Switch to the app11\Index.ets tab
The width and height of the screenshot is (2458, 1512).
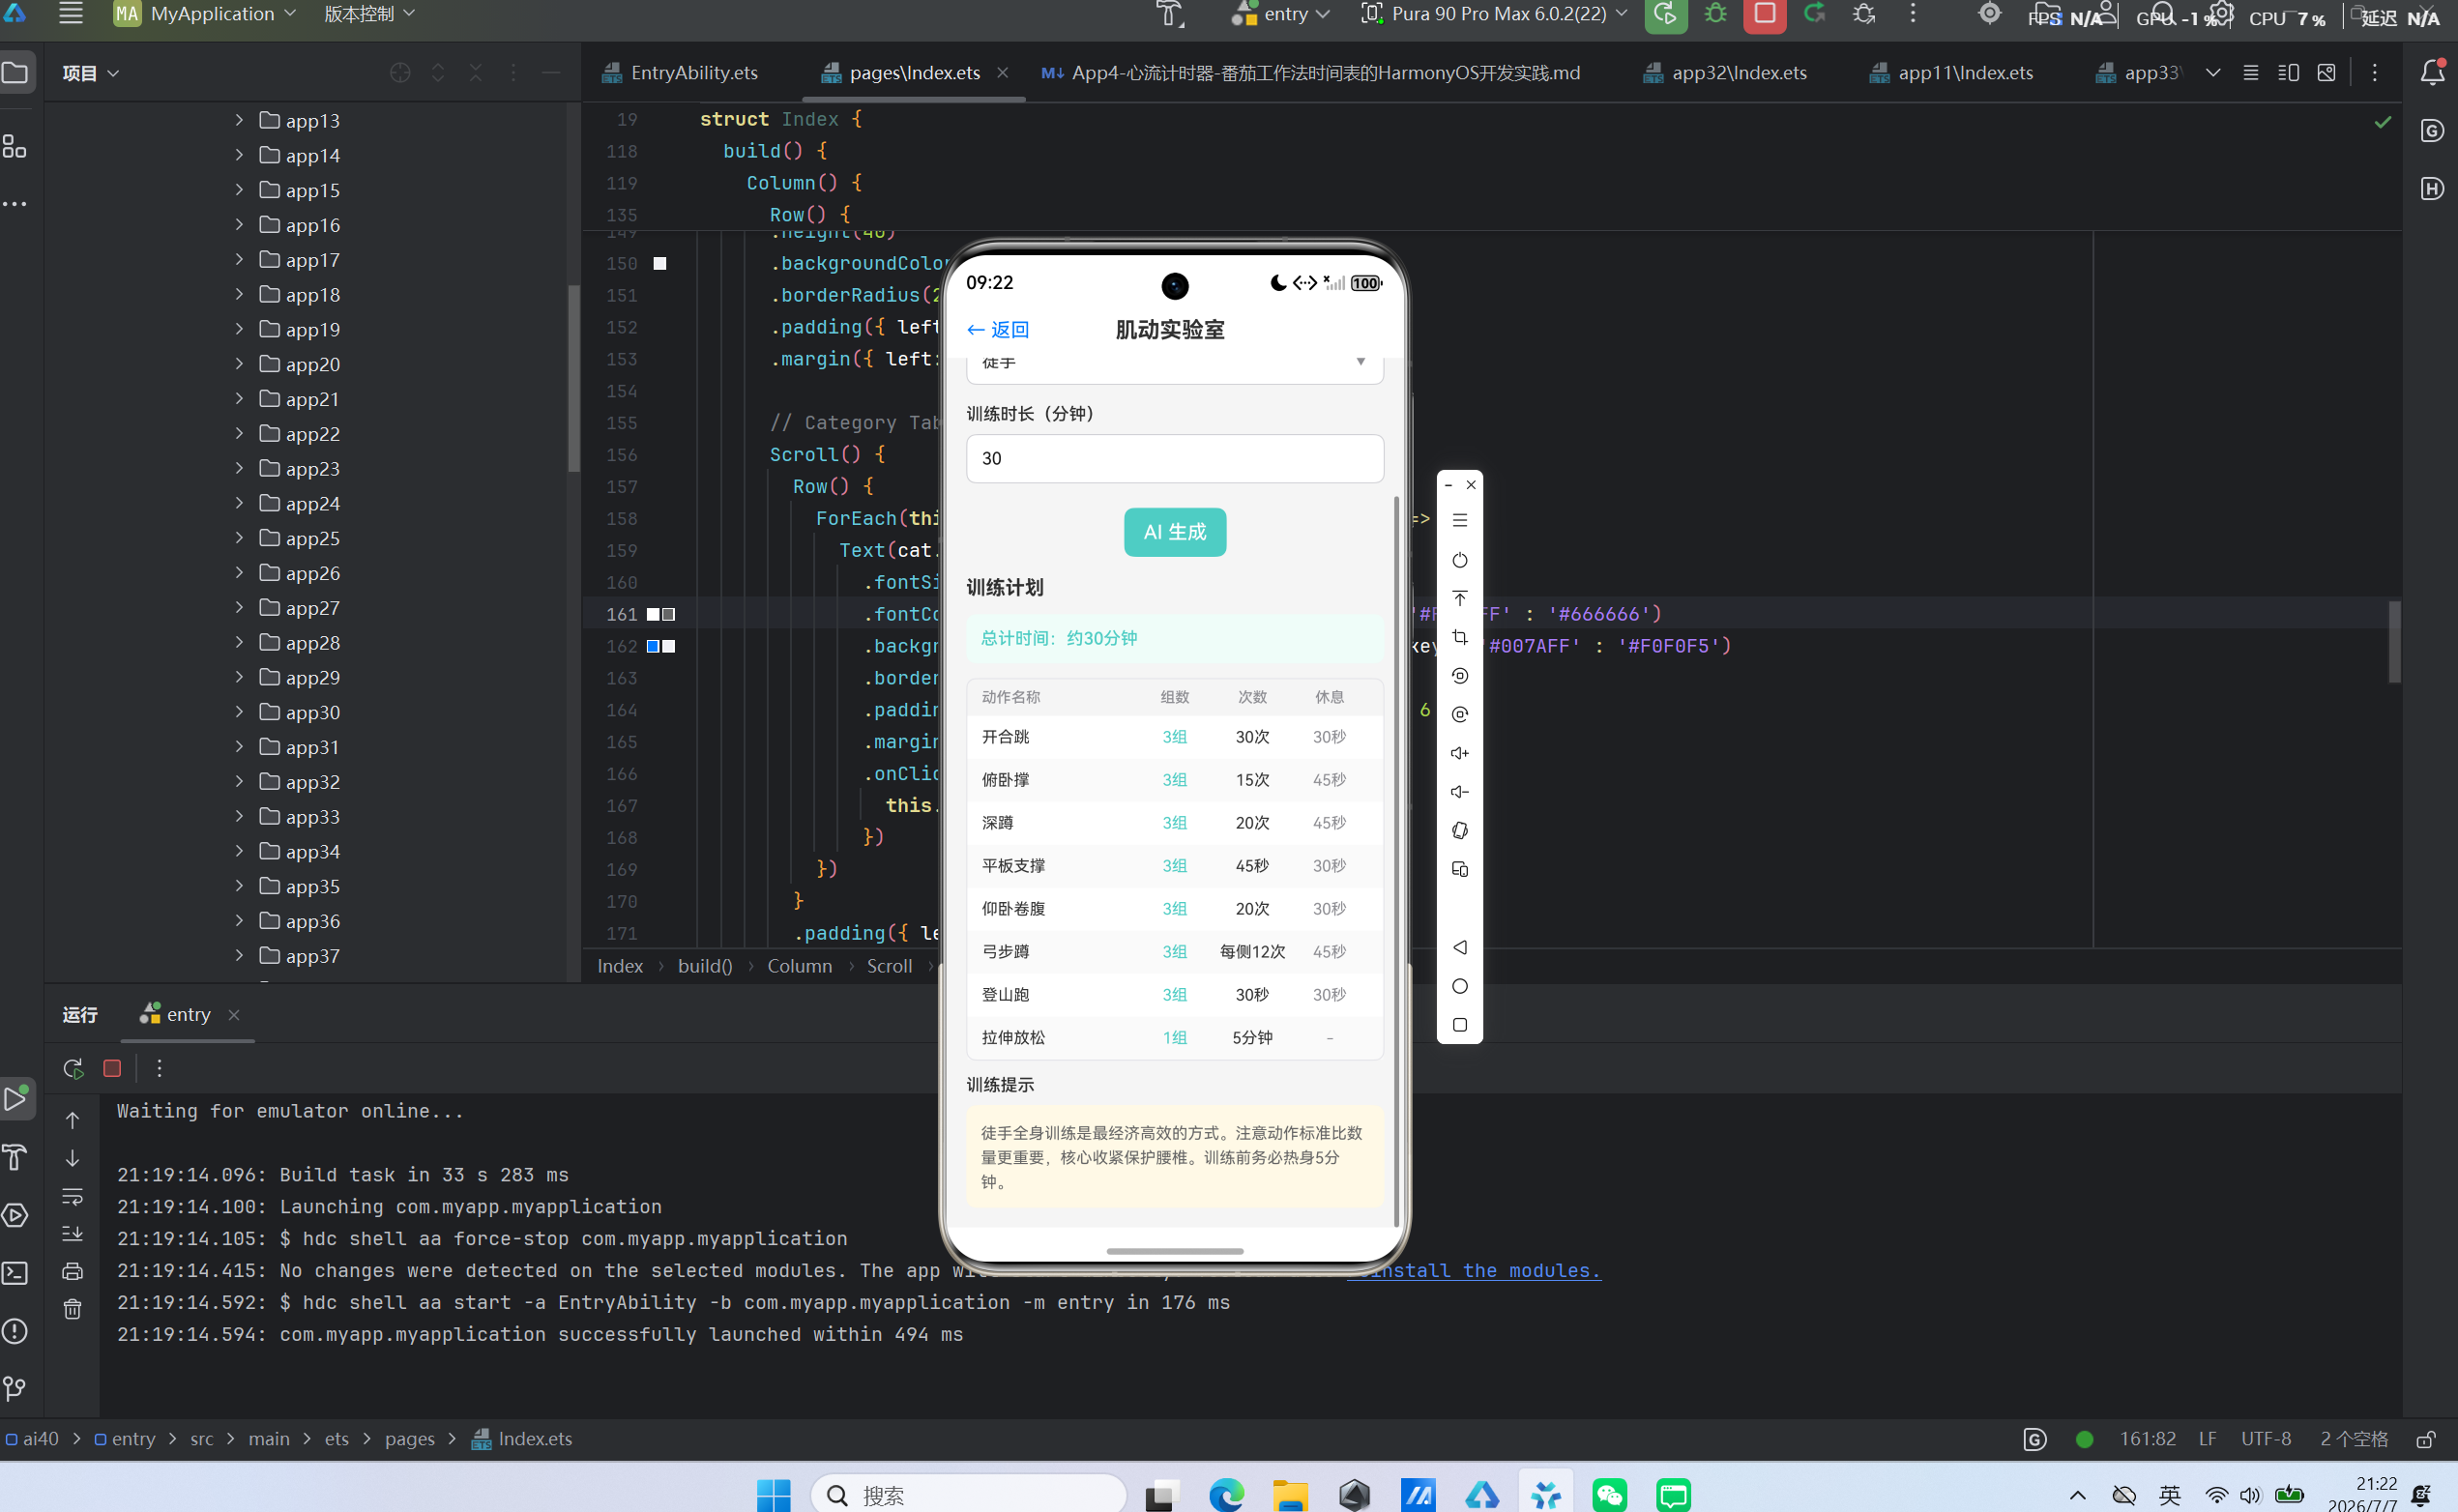click(1950, 73)
